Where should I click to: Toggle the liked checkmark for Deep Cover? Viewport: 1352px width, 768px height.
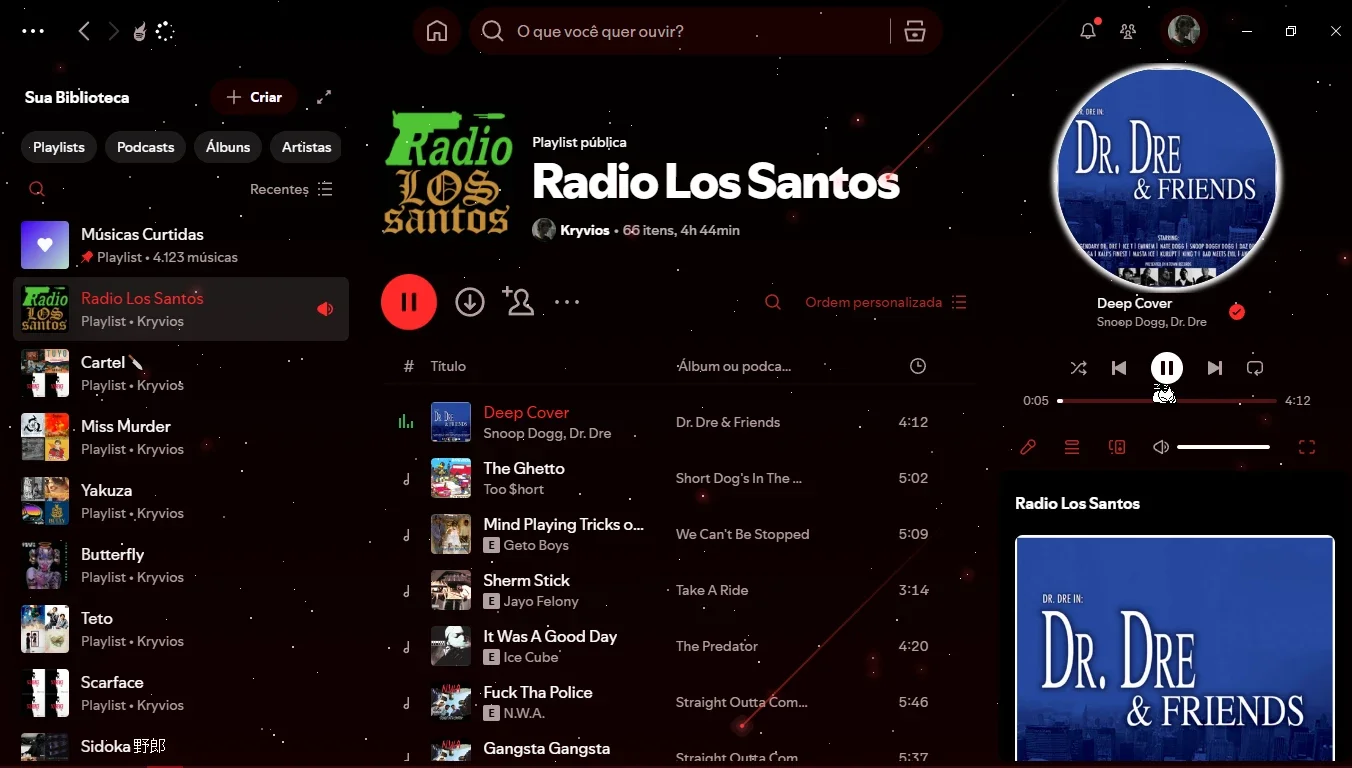point(1237,312)
